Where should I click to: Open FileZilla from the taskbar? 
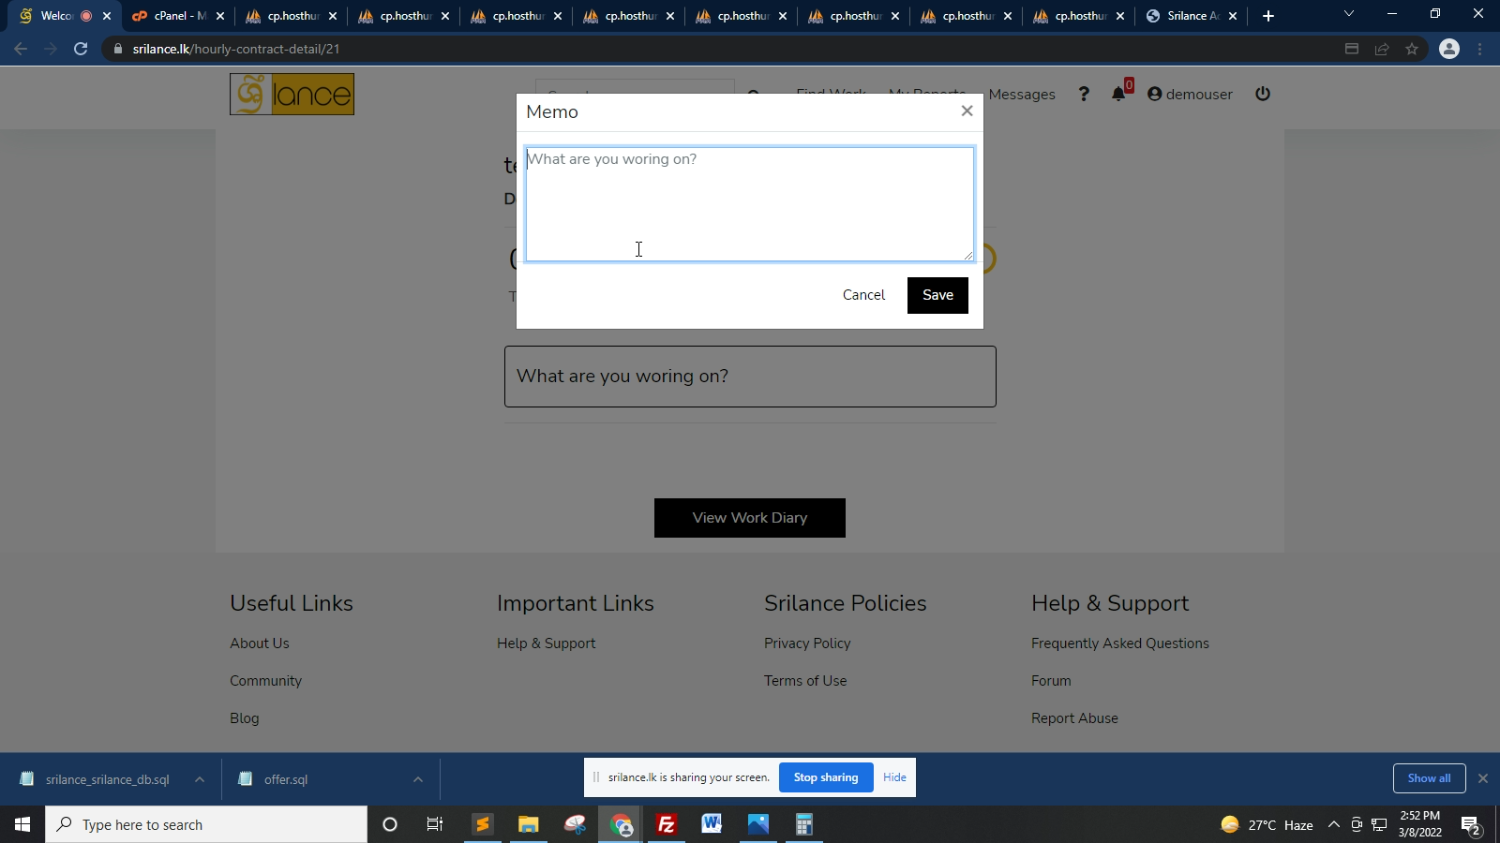click(x=666, y=825)
